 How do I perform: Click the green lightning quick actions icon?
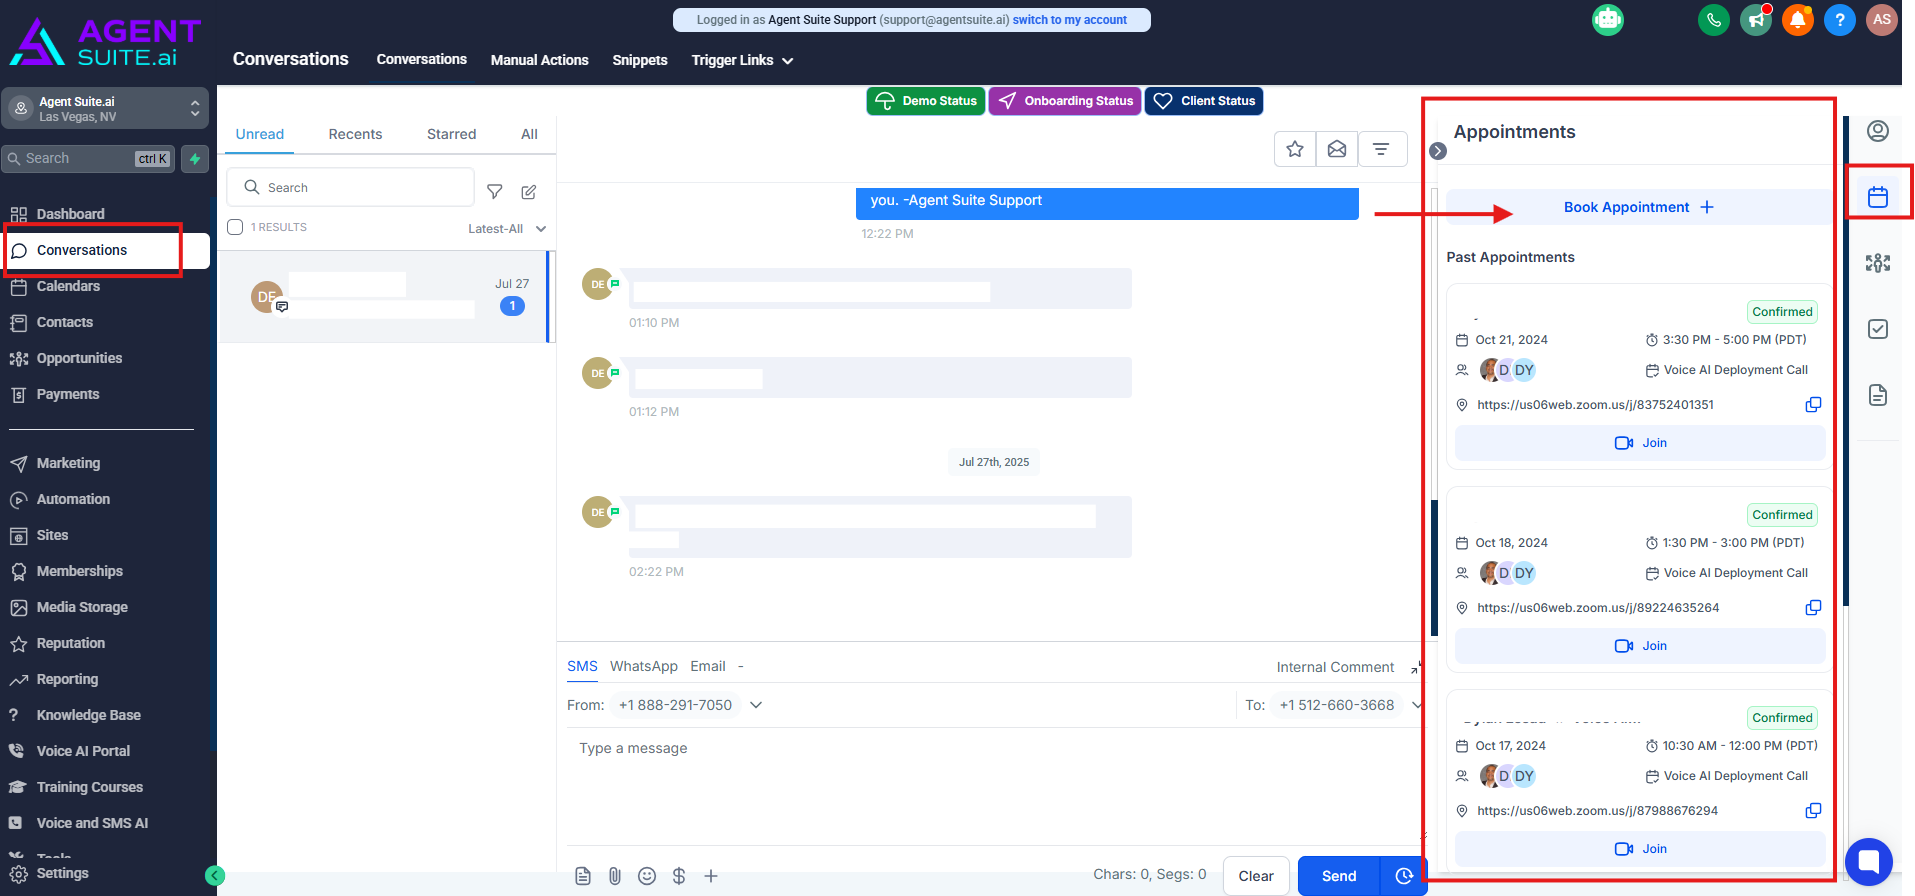[195, 159]
